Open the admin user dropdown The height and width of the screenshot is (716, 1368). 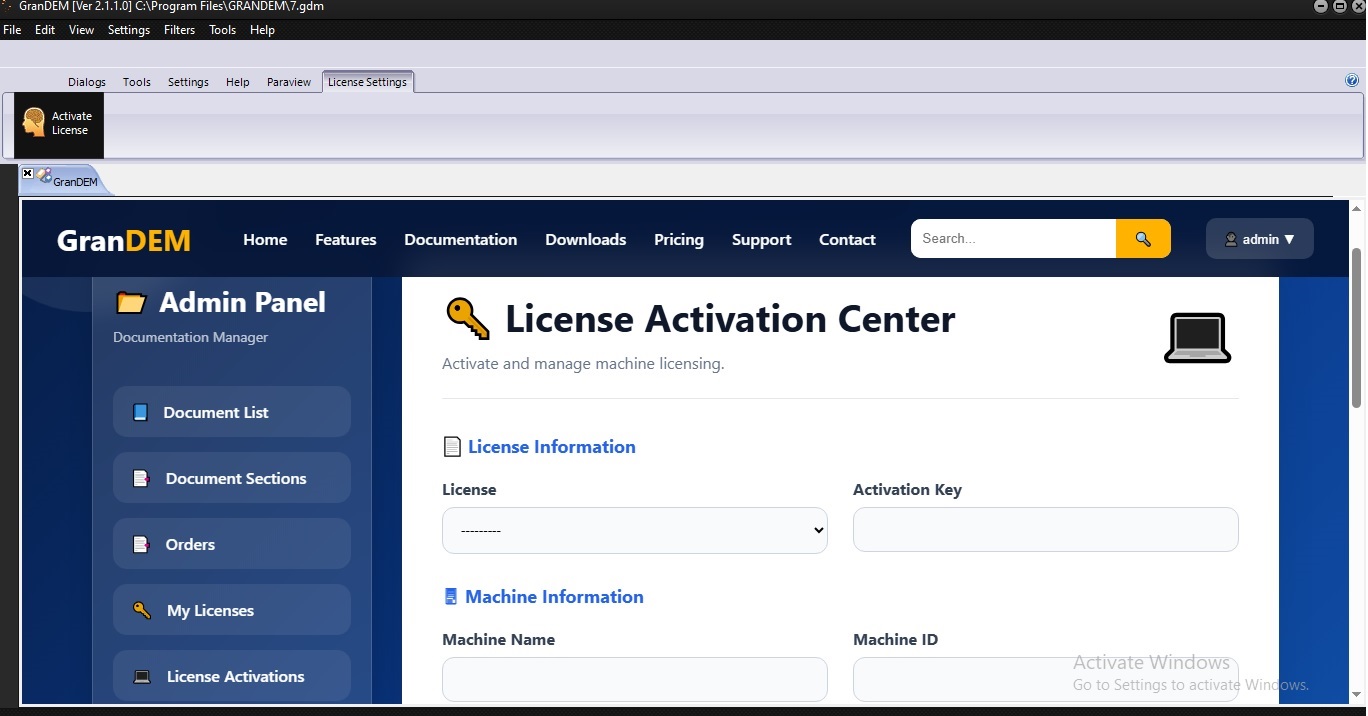click(x=1260, y=239)
